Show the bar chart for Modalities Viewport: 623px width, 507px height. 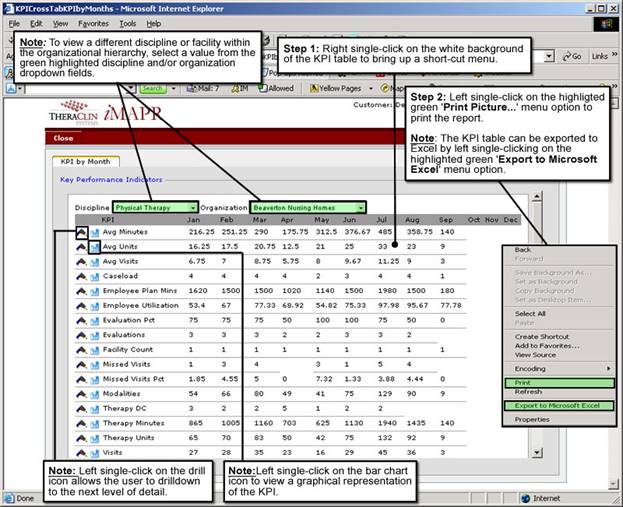94,395
